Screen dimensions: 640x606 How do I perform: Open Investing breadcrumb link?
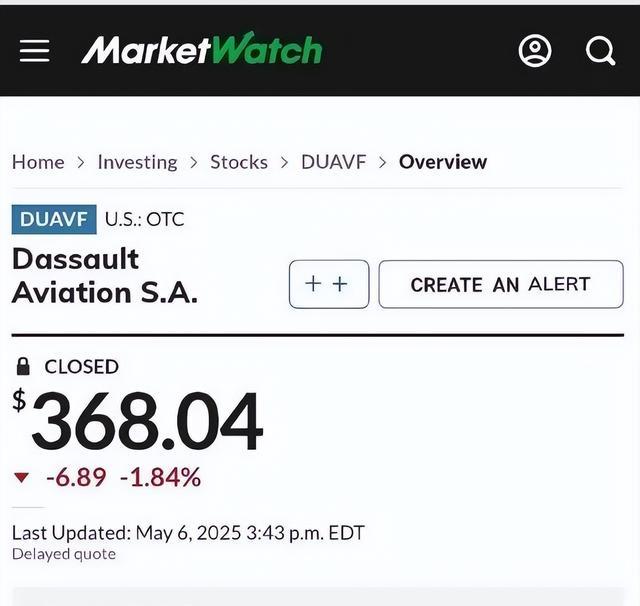(x=137, y=162)
